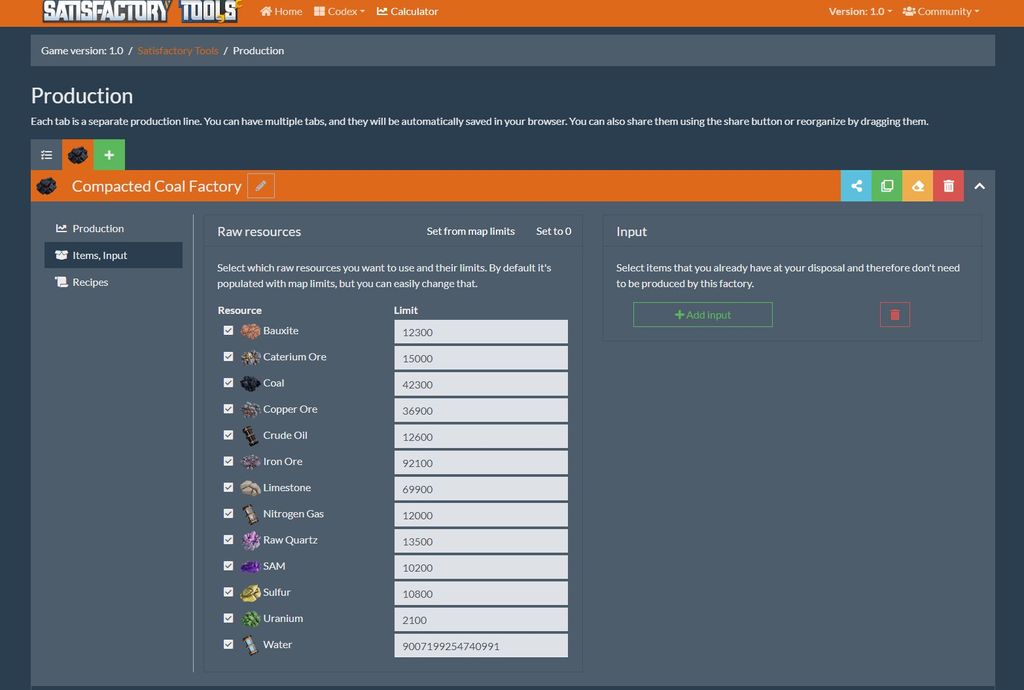Click the yellow eraser clear icon

tap(918, 186)
